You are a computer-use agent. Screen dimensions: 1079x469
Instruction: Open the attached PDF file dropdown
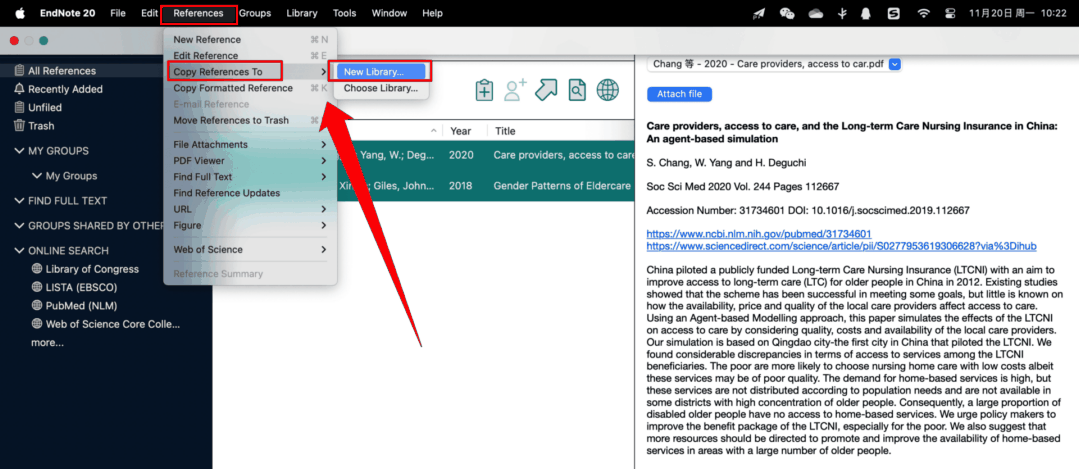coord(895,64)
